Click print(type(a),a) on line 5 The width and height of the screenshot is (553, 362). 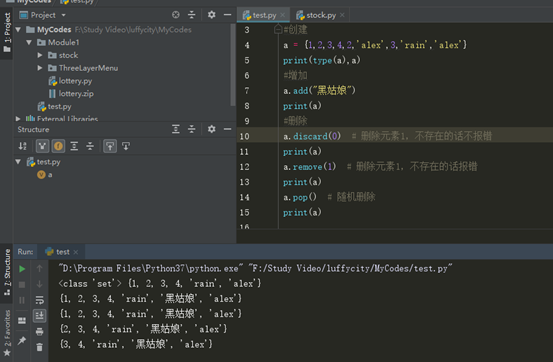pos(322,60)
